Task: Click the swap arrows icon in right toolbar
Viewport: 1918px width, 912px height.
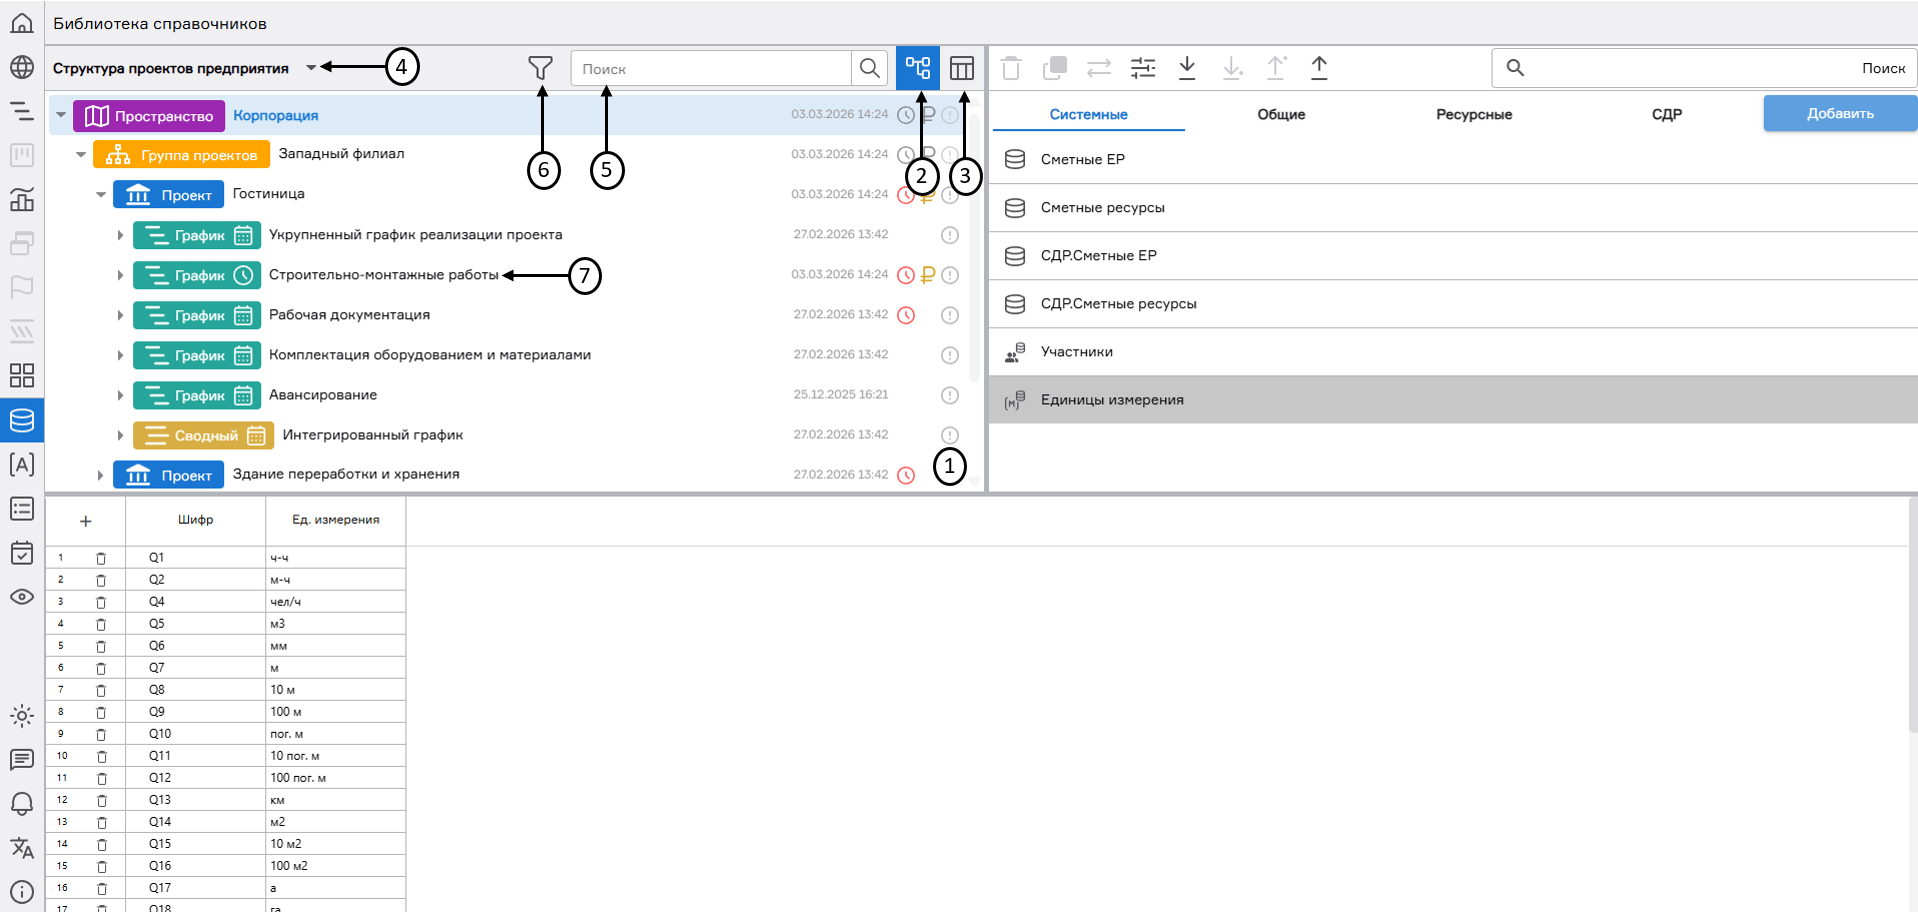Action: (1099, 68)
